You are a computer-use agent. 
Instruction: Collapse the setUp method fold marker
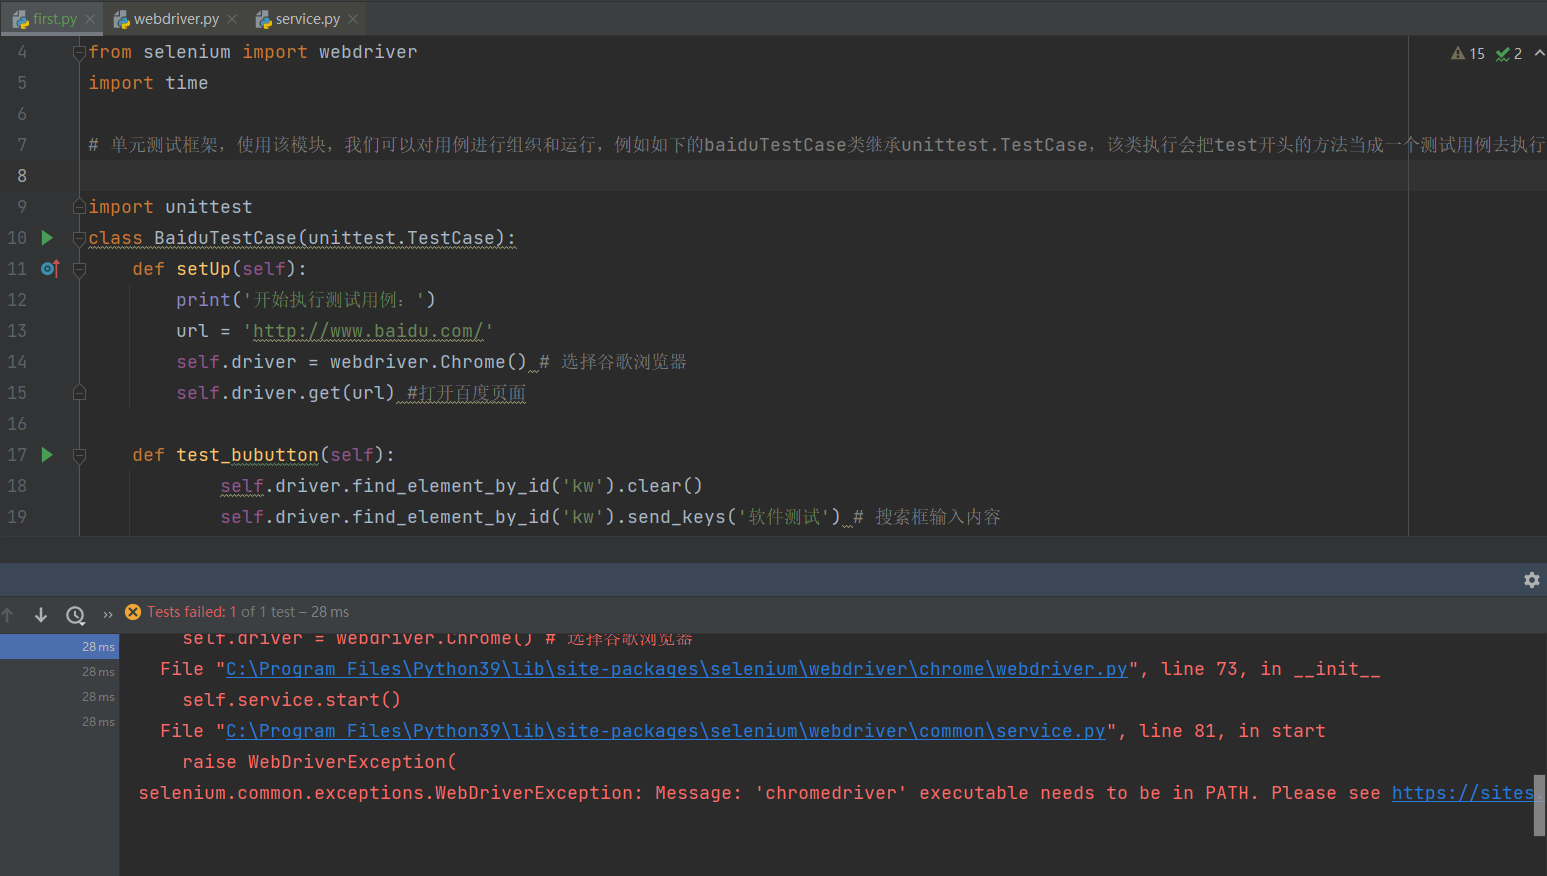point(79,269)
